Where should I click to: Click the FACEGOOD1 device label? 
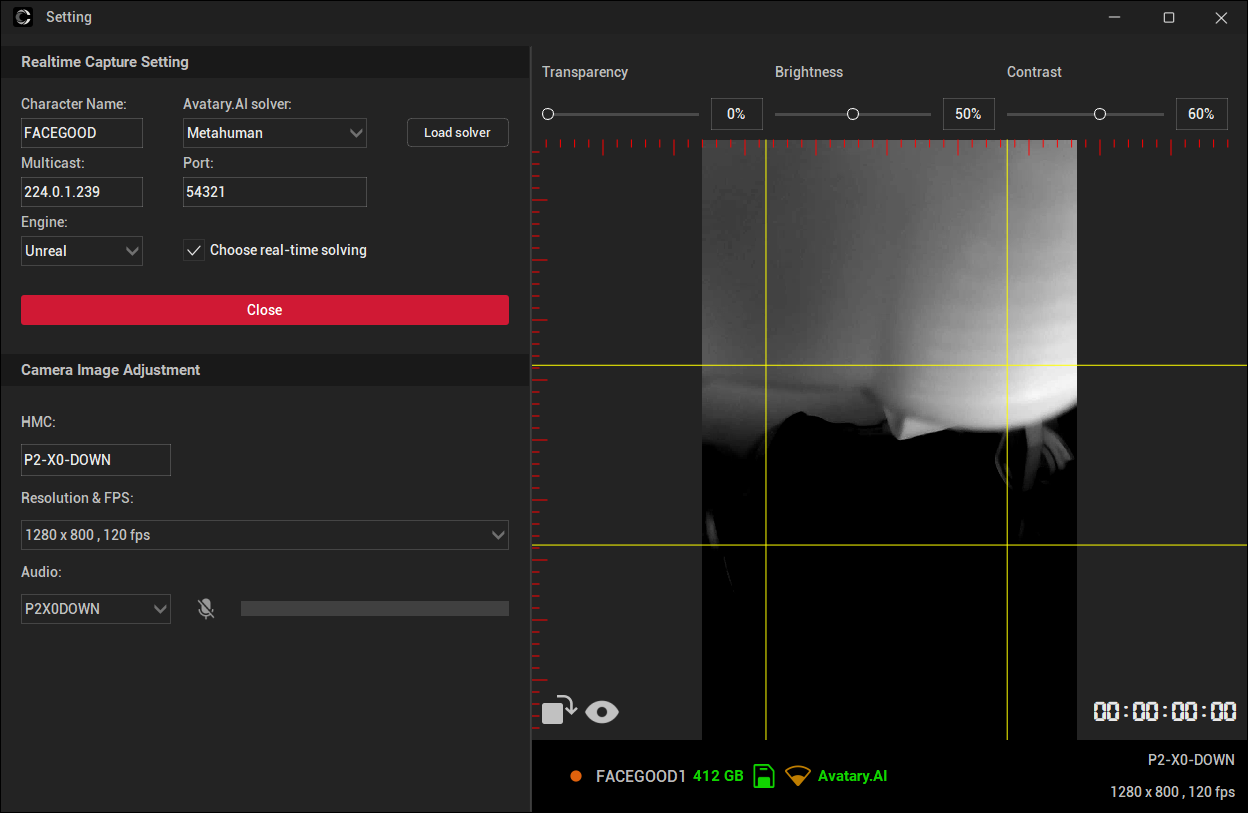641,776
